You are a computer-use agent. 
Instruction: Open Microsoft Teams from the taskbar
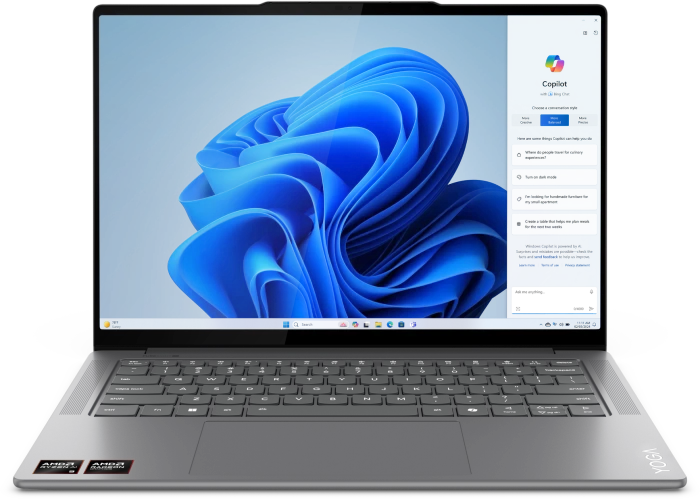click(413, 324)
